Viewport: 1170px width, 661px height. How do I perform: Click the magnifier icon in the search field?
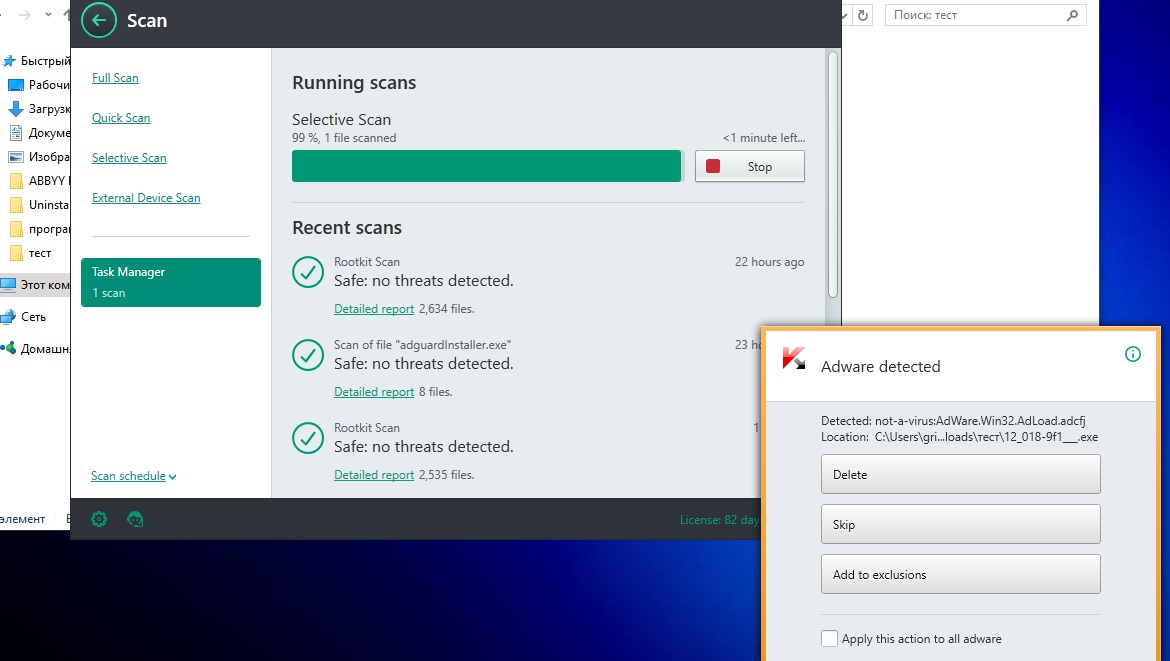(1071, 16)
